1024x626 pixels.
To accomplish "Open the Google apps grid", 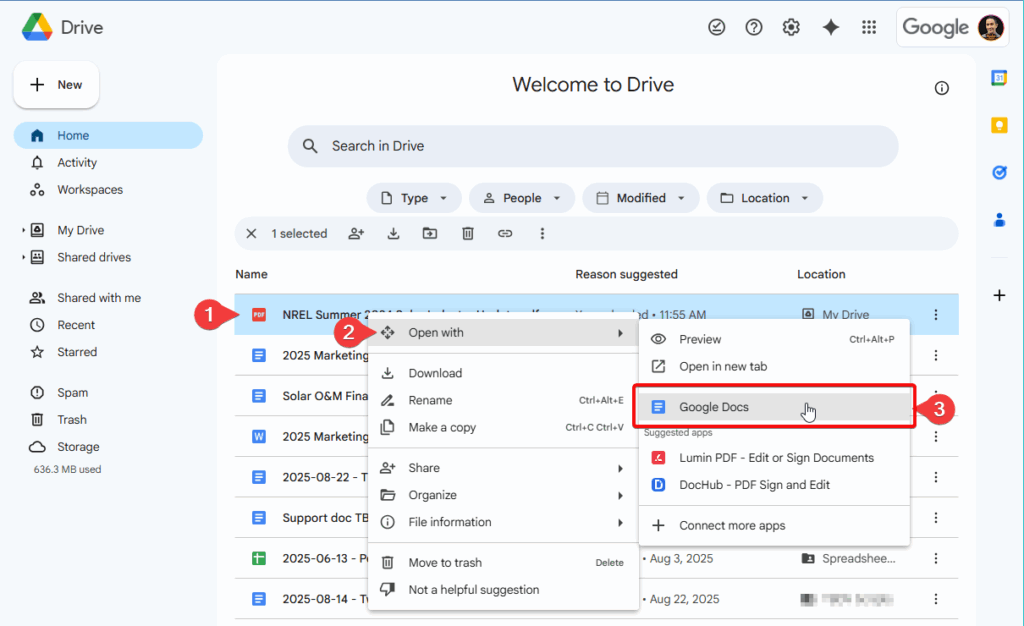I will [869, 27].
